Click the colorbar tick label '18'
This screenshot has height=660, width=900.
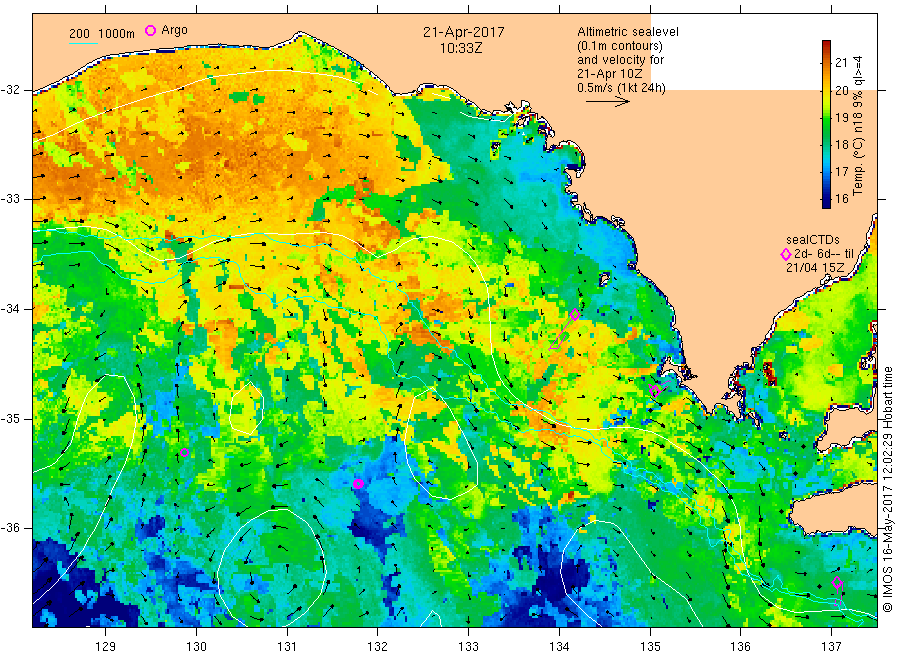click(x=841, y=145)
